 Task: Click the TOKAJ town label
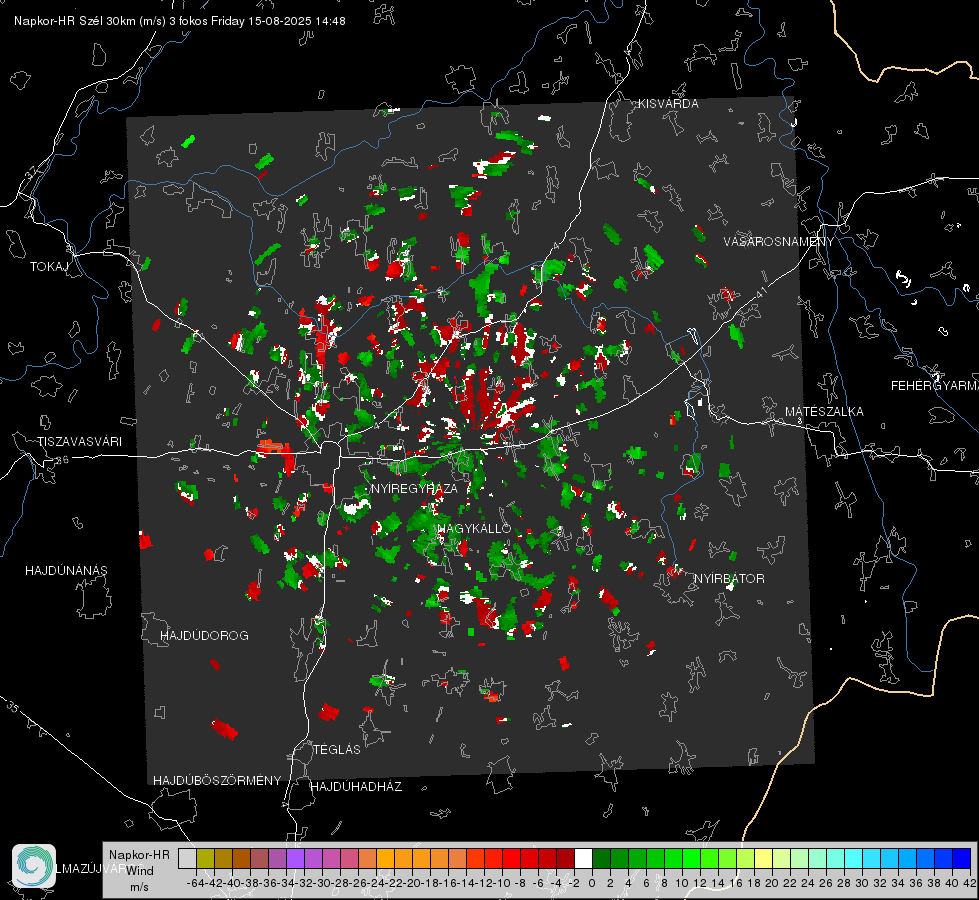(x=49, y=267)
